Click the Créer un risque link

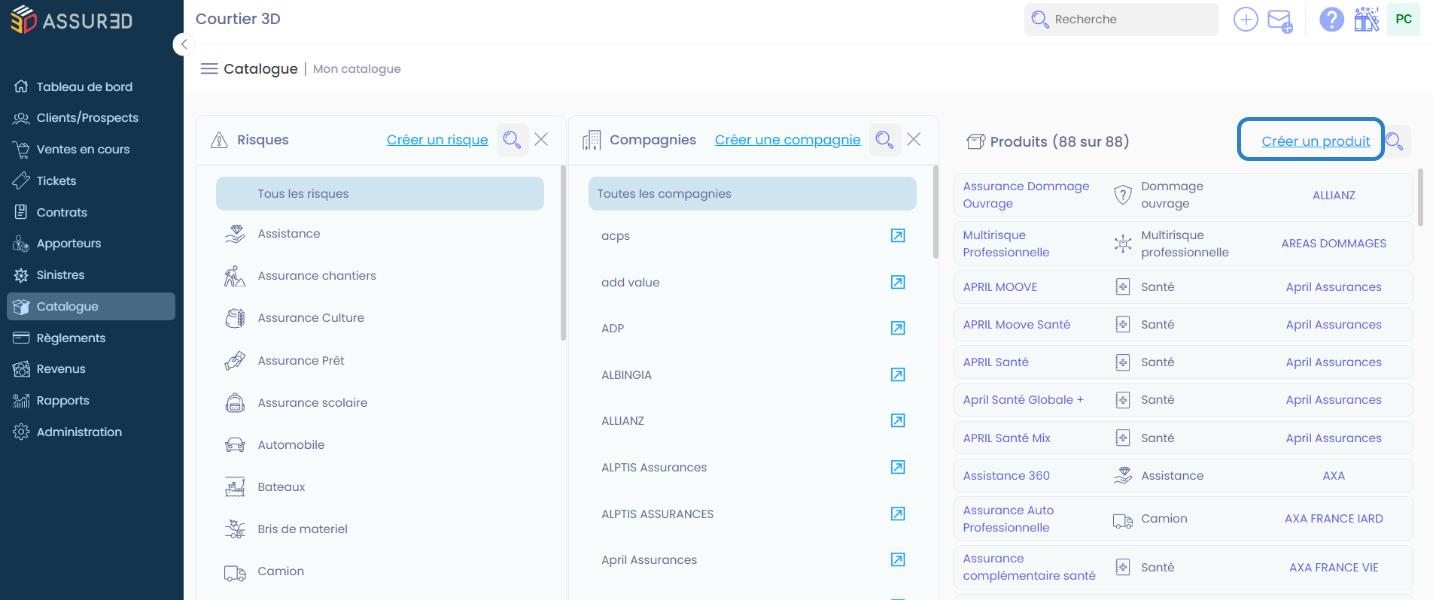(x=437, y=140)
